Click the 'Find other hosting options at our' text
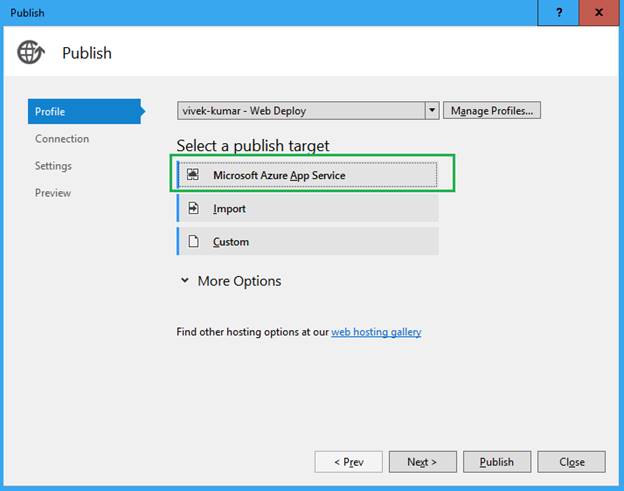Viewport: 624px width, 491px height. 253,332
